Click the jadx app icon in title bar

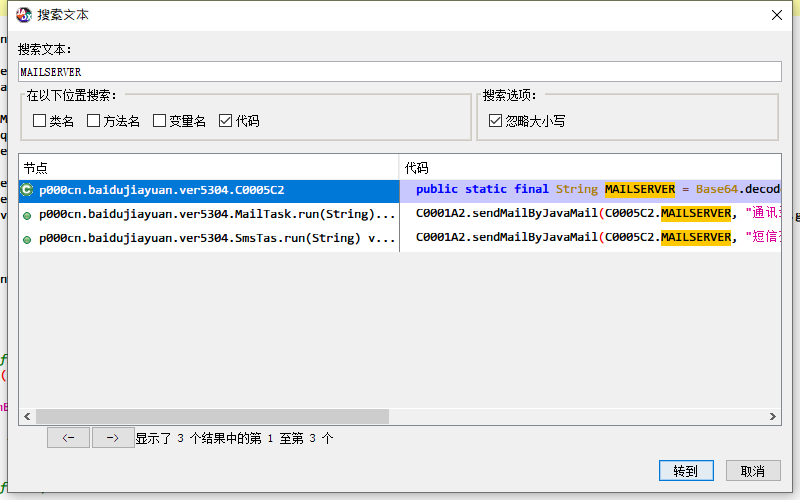tap(23, 15)
